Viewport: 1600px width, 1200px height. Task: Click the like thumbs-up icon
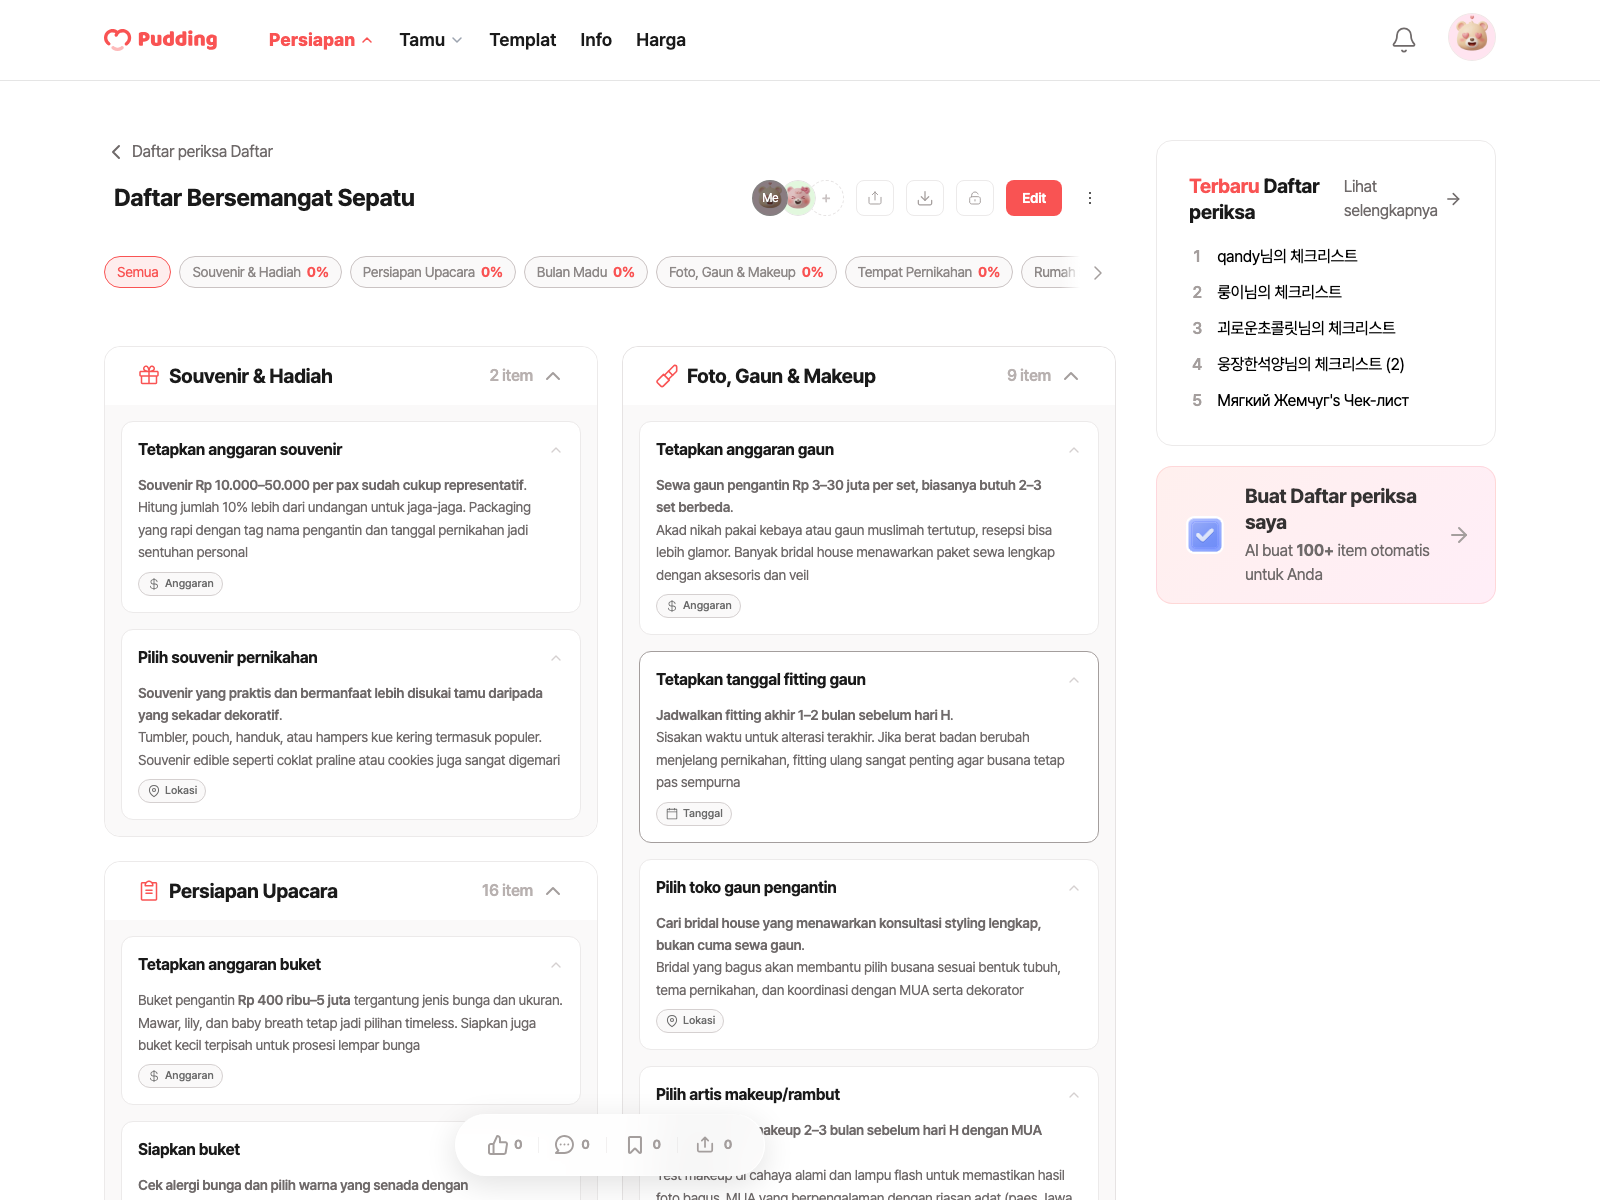point(498,1145)
